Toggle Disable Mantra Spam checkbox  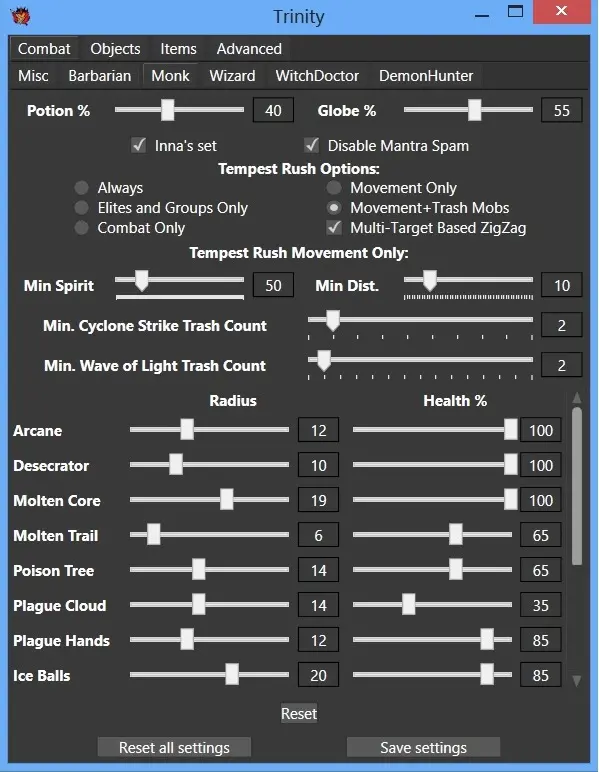(312, 145)
